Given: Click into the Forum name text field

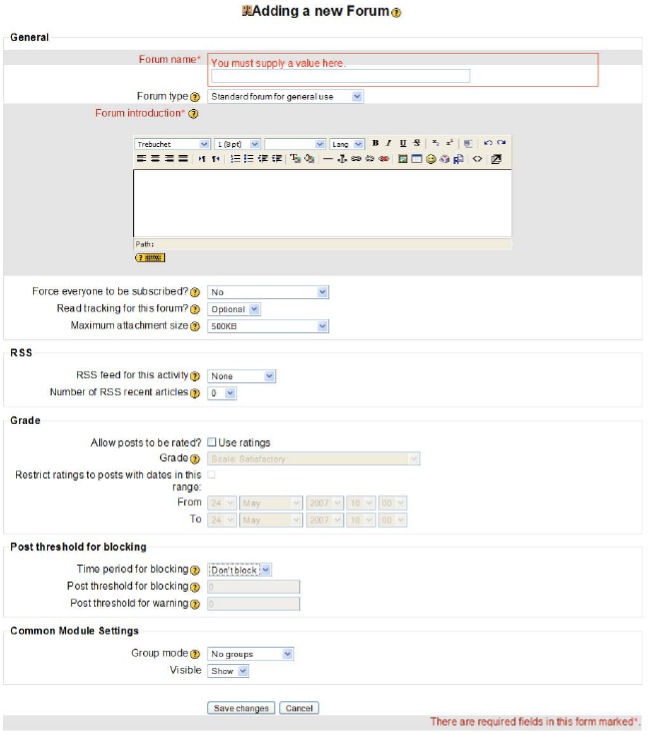Looking at the screenshot, I should [340, 76].
